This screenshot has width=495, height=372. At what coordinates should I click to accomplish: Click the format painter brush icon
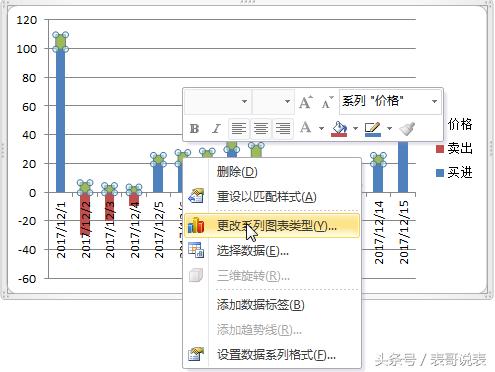coord(407,129)
